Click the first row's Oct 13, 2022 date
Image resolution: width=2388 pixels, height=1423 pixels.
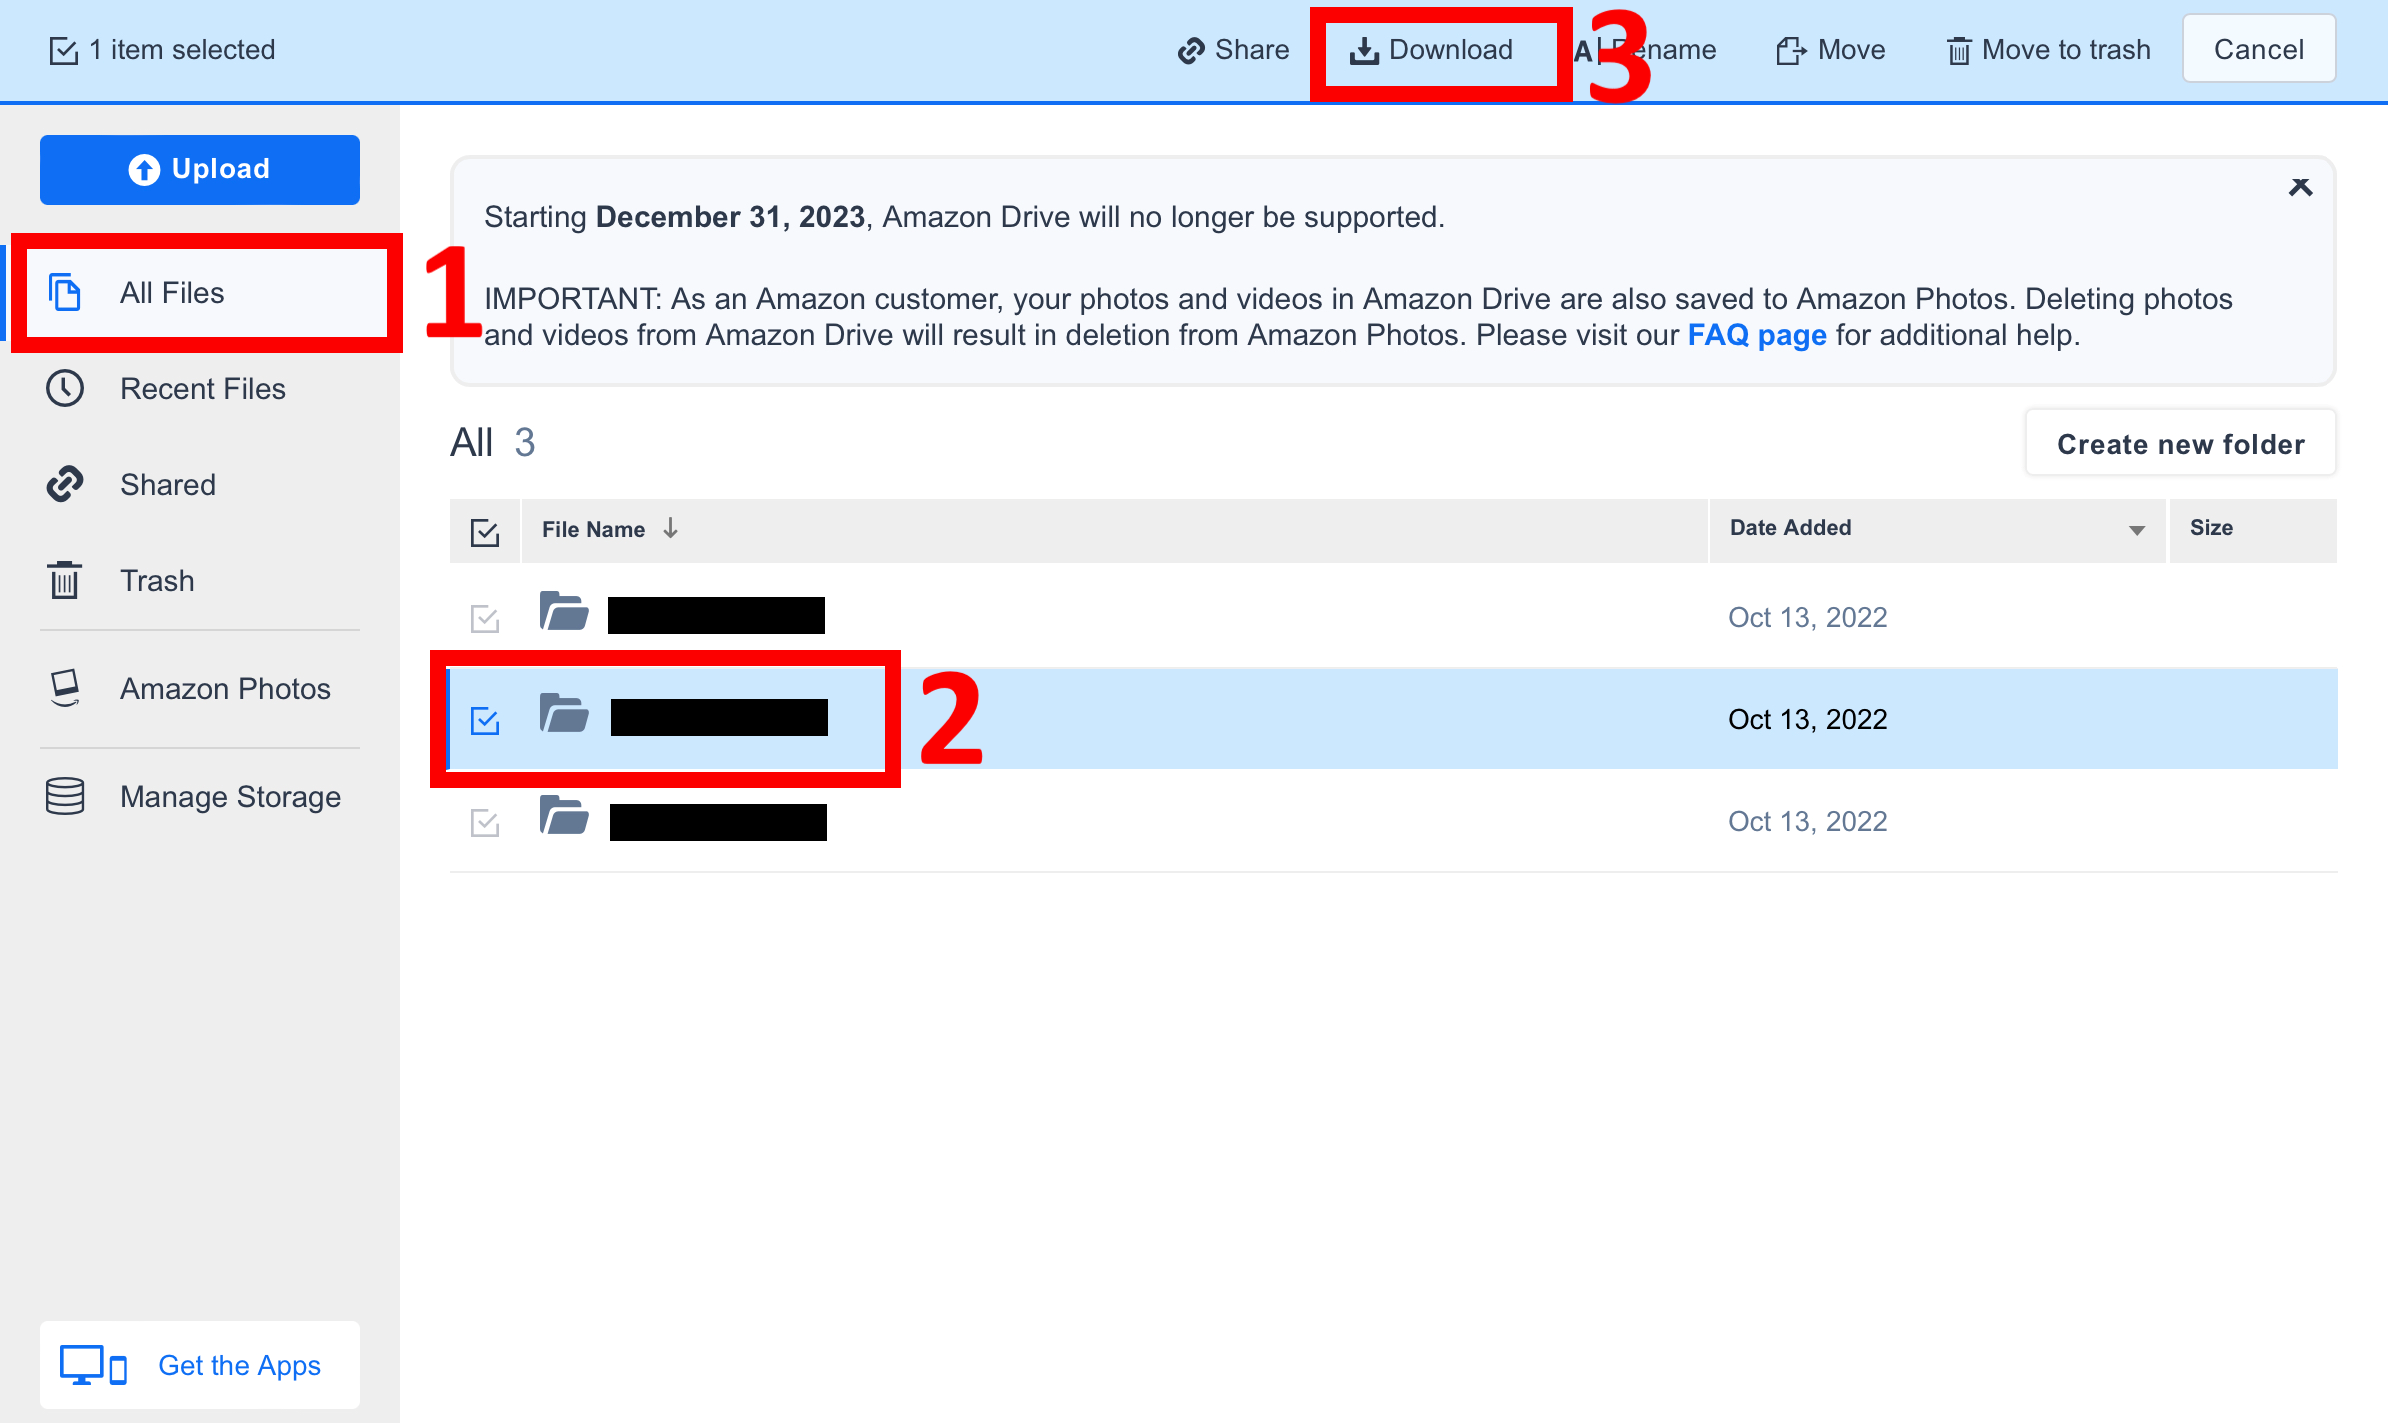point(1808,618)
